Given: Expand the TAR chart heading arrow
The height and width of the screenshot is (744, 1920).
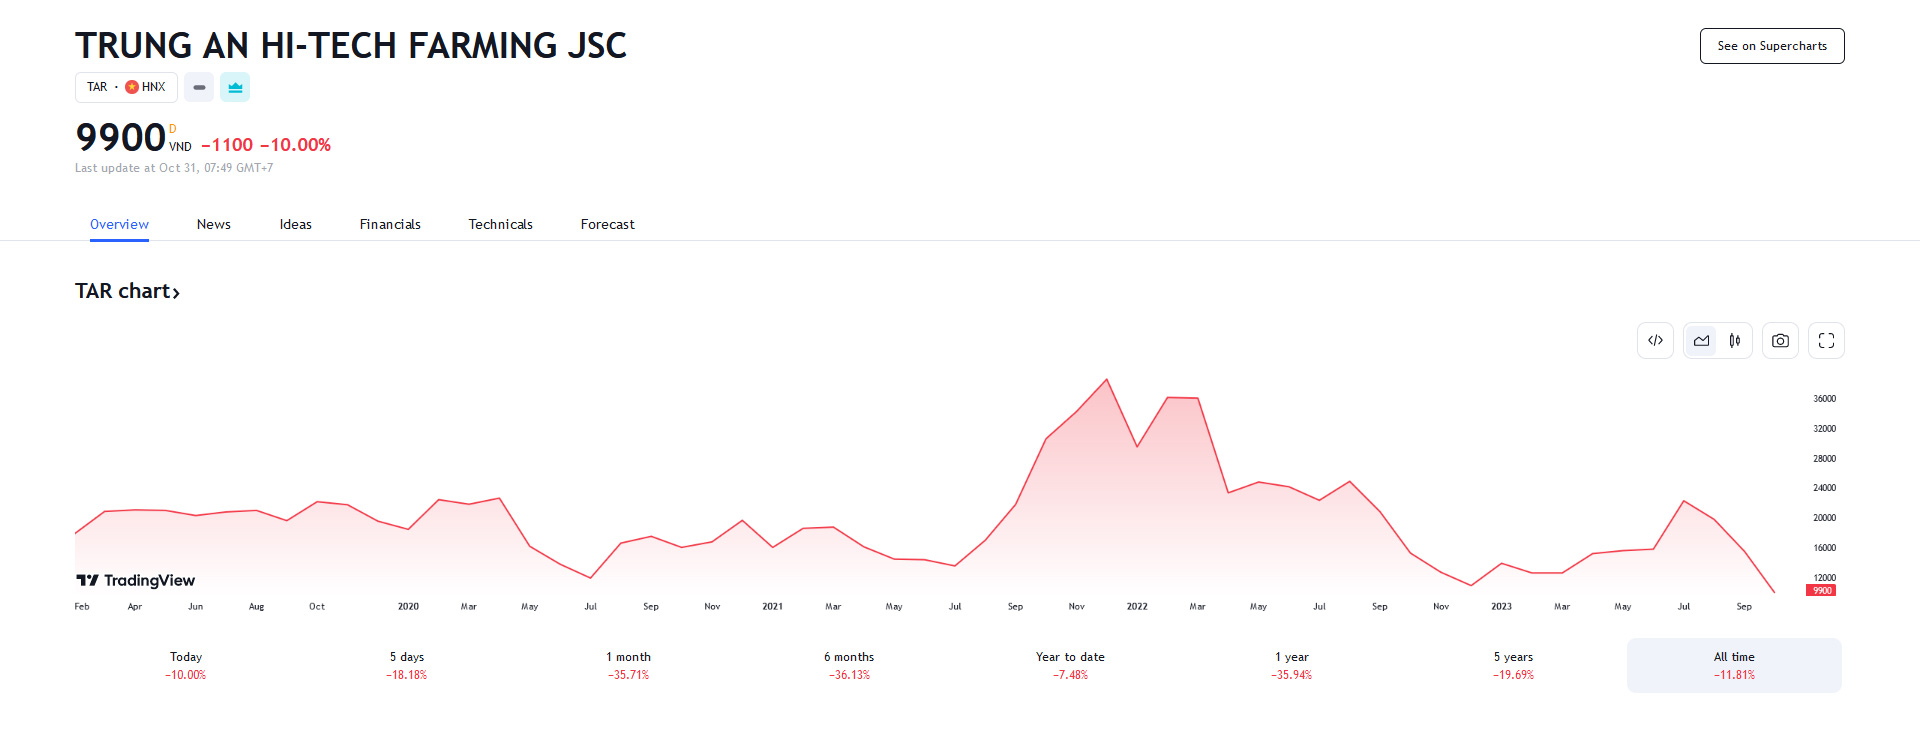Looking at the screenshot, I should pyautogui.click(x=176, y=292).
